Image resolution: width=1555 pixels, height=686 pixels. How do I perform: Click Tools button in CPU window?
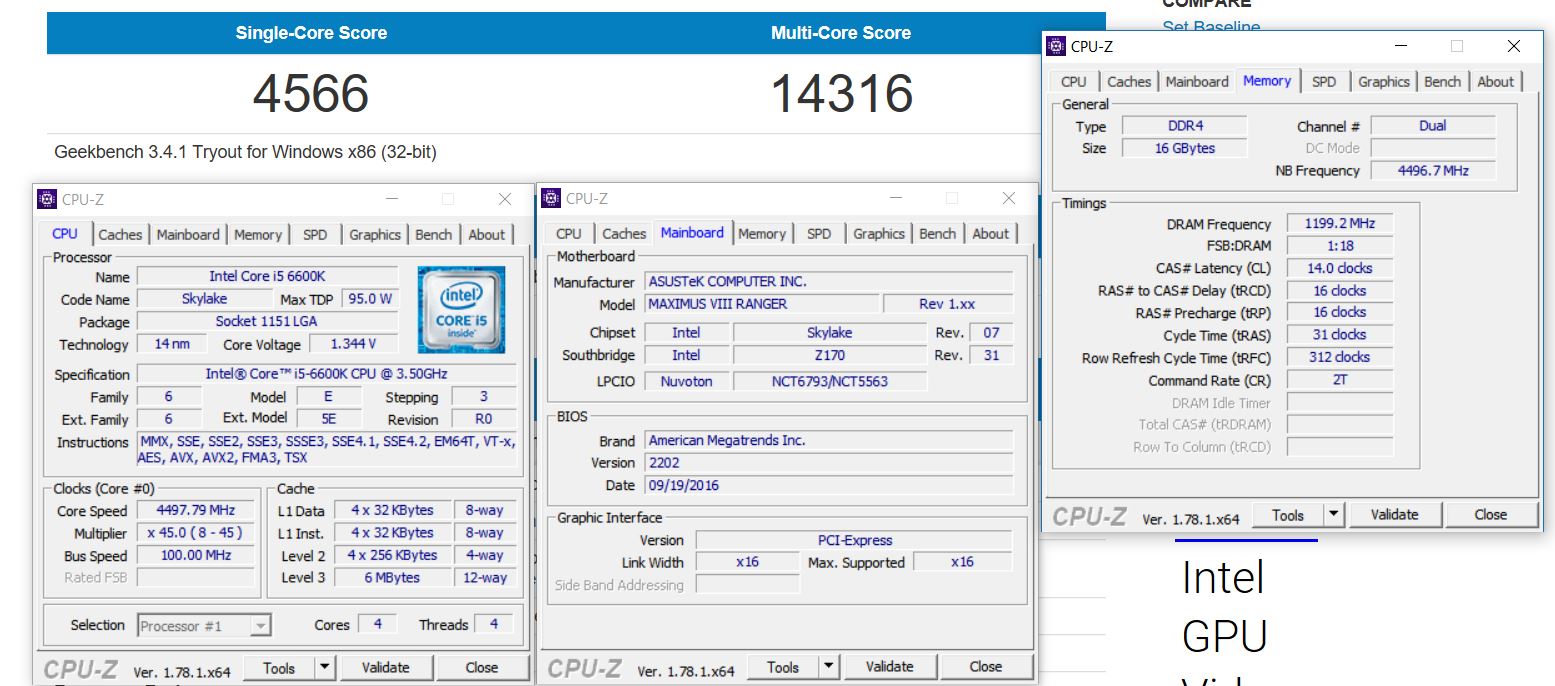coord(279,668)
